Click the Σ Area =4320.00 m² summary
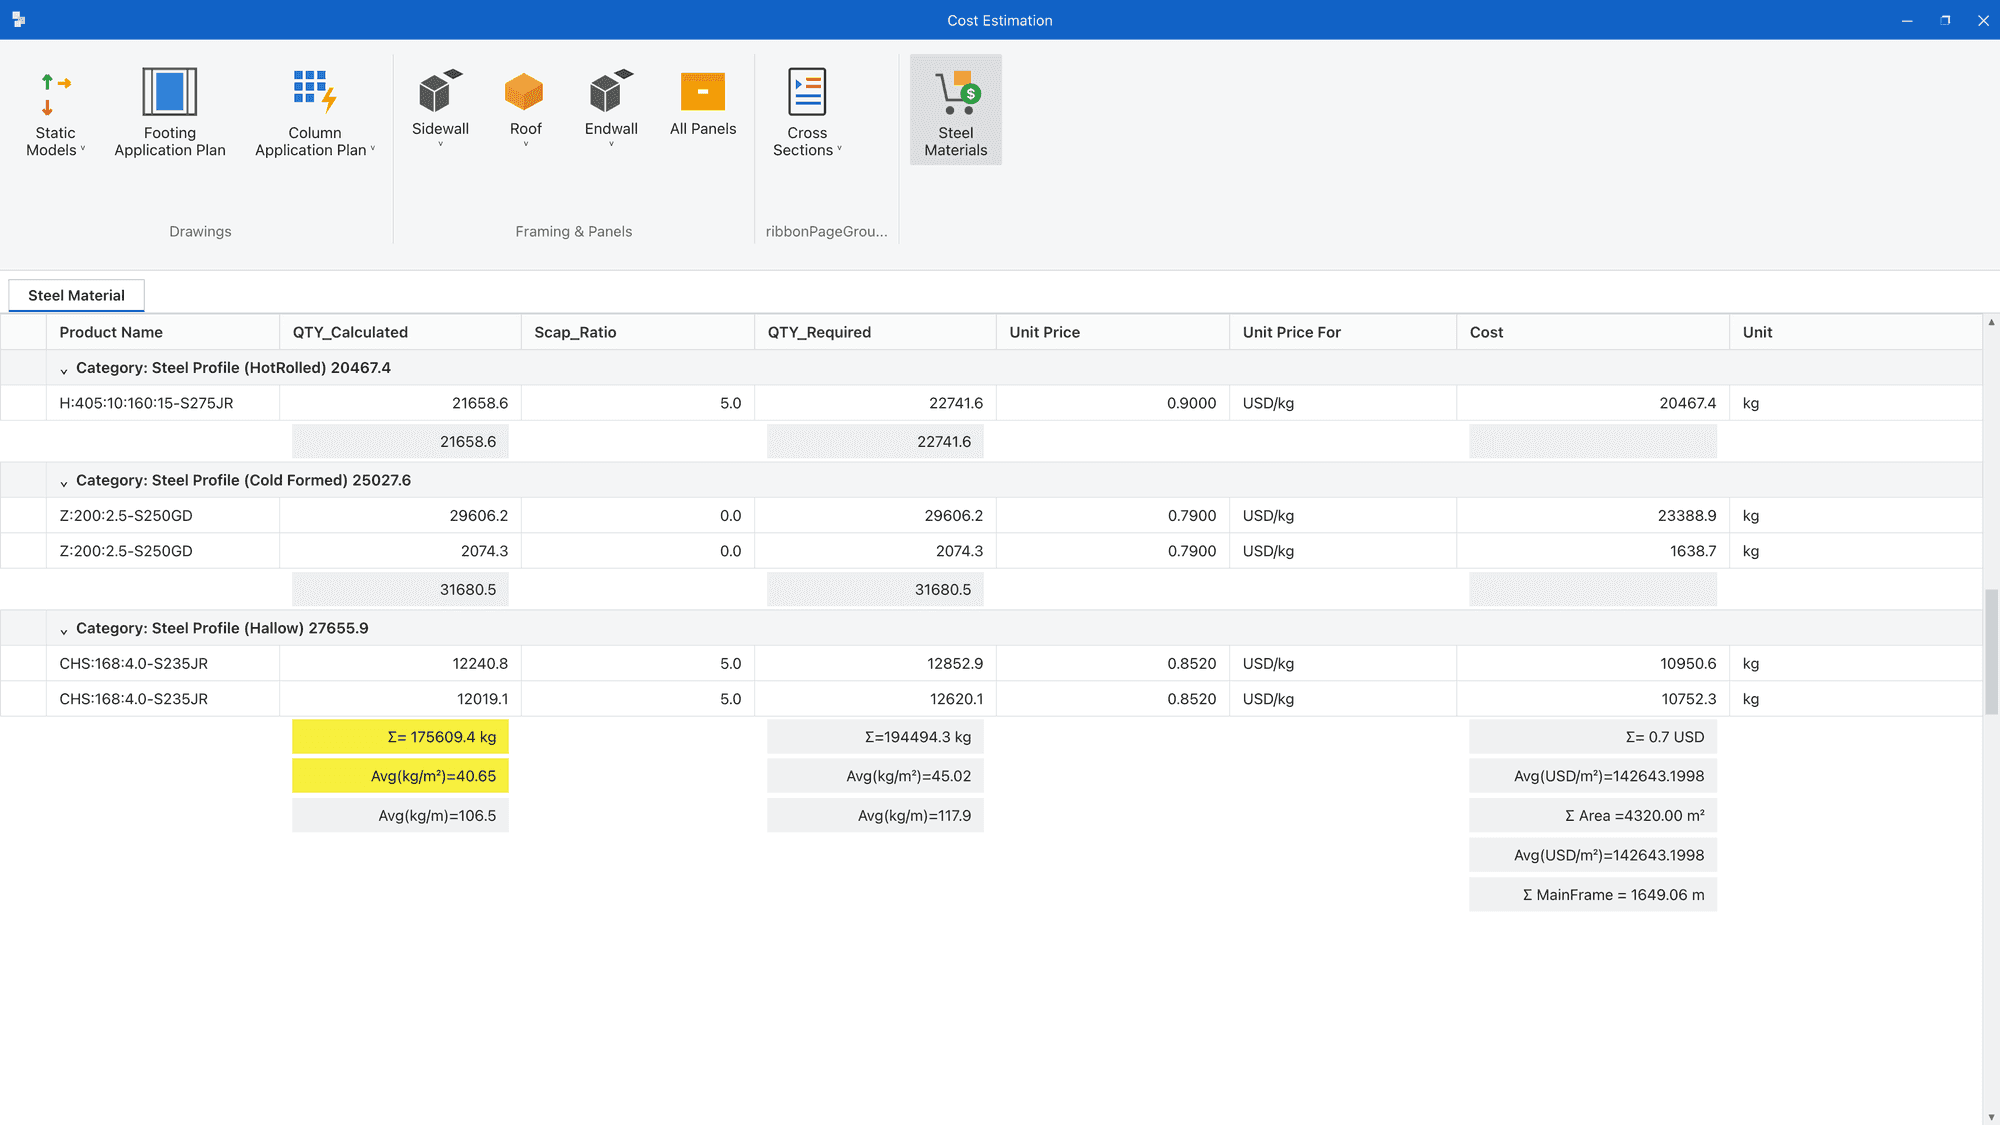The height and width of the screenshot is (1125, 2000). click(x=1593, y=816)
